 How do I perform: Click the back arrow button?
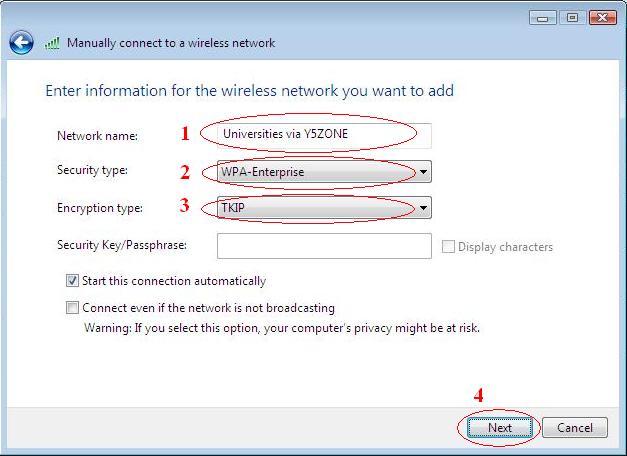[22, 43]
